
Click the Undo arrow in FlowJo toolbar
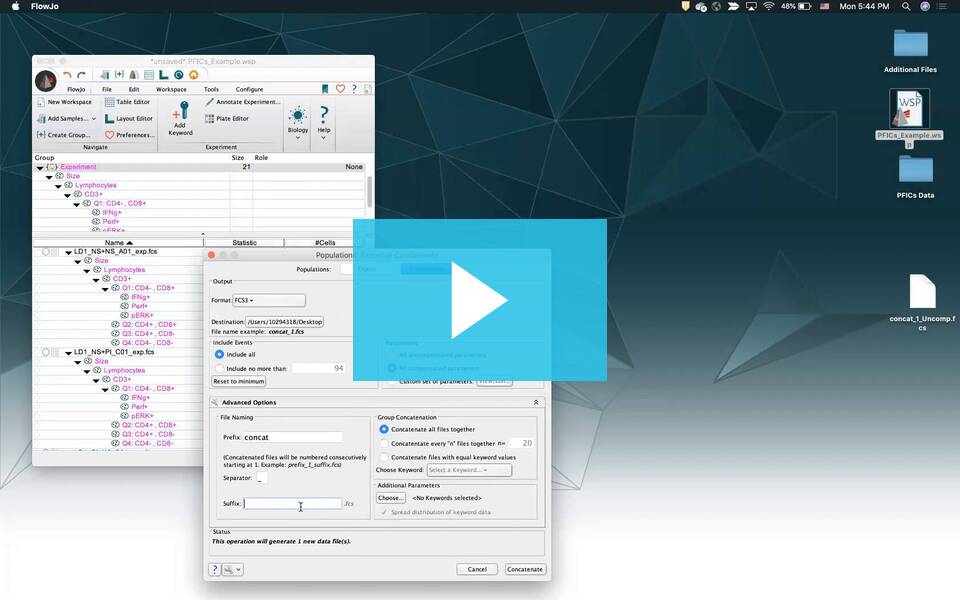[x=67, y=75]
